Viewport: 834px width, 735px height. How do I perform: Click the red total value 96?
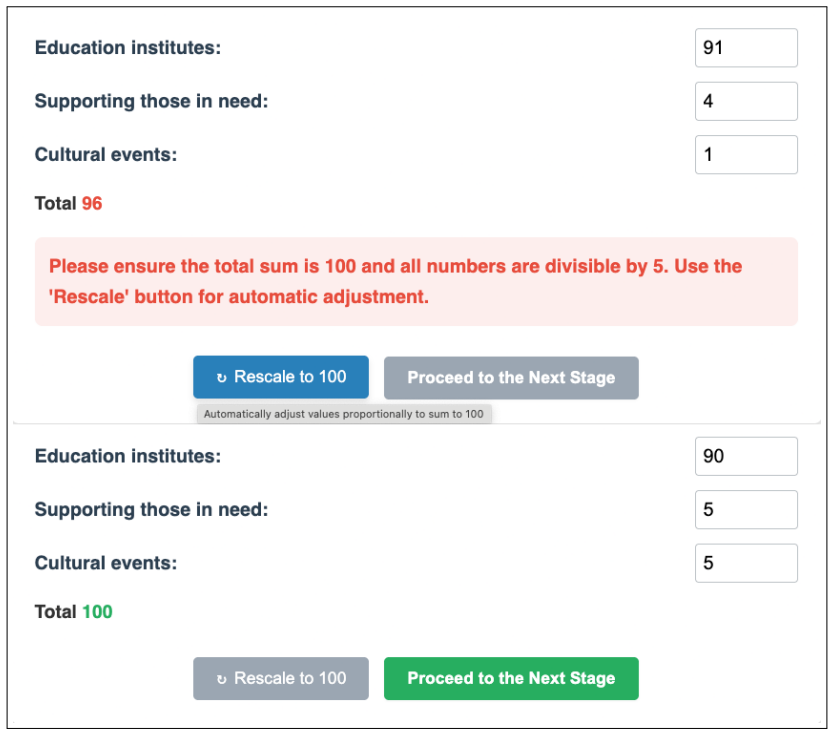pyautogui.click(x=92, y=203)
